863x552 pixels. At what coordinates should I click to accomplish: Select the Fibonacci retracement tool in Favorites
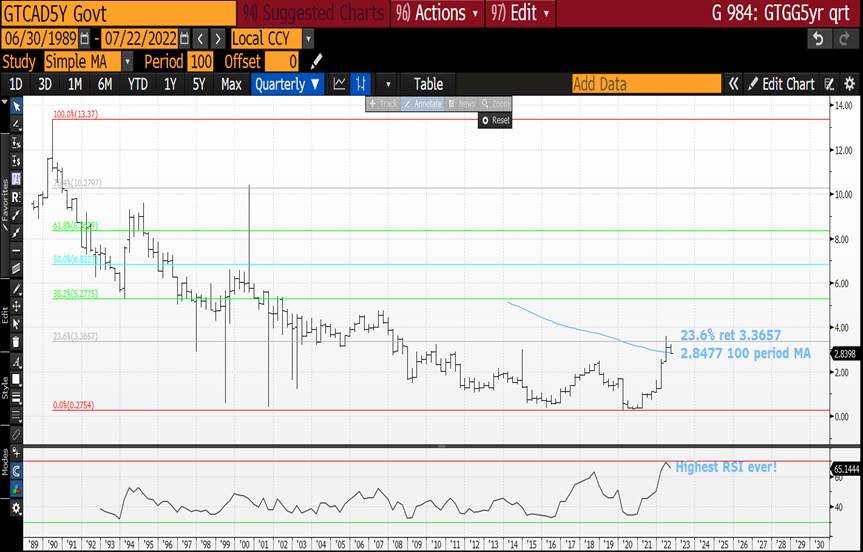tap(16, 179)
